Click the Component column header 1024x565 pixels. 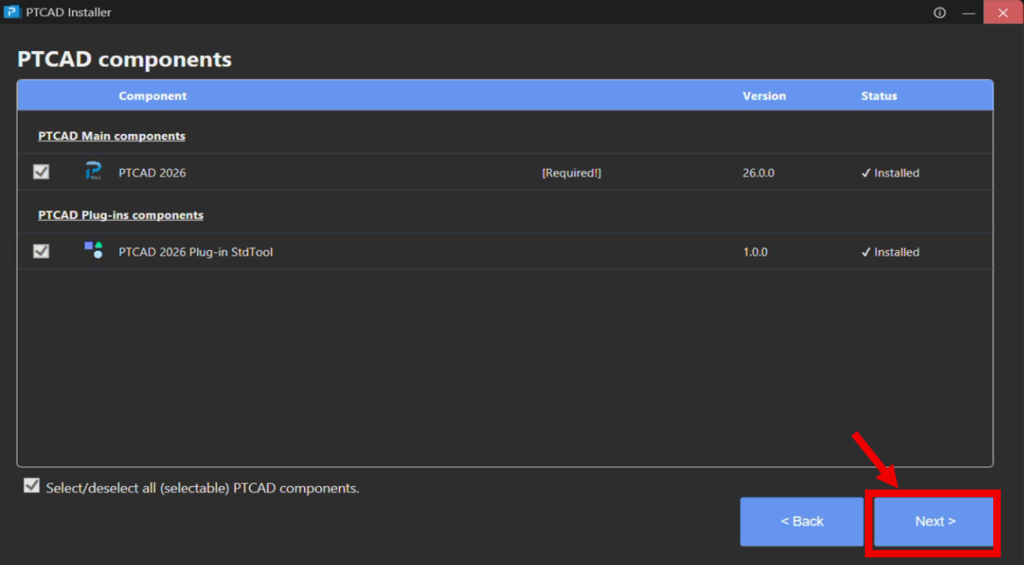(152, 96)
